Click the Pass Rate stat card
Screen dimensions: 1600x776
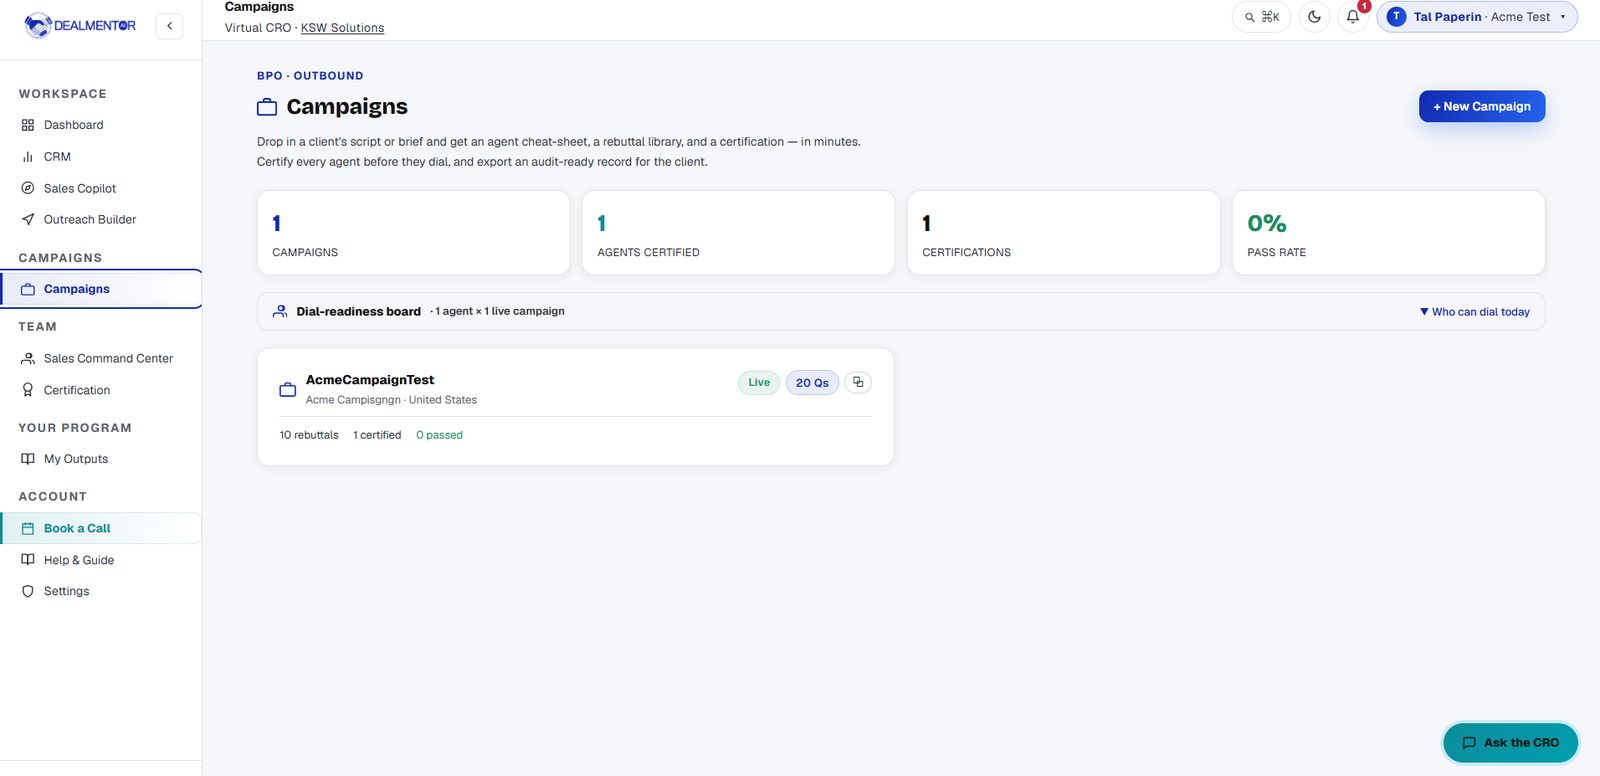1388,233
